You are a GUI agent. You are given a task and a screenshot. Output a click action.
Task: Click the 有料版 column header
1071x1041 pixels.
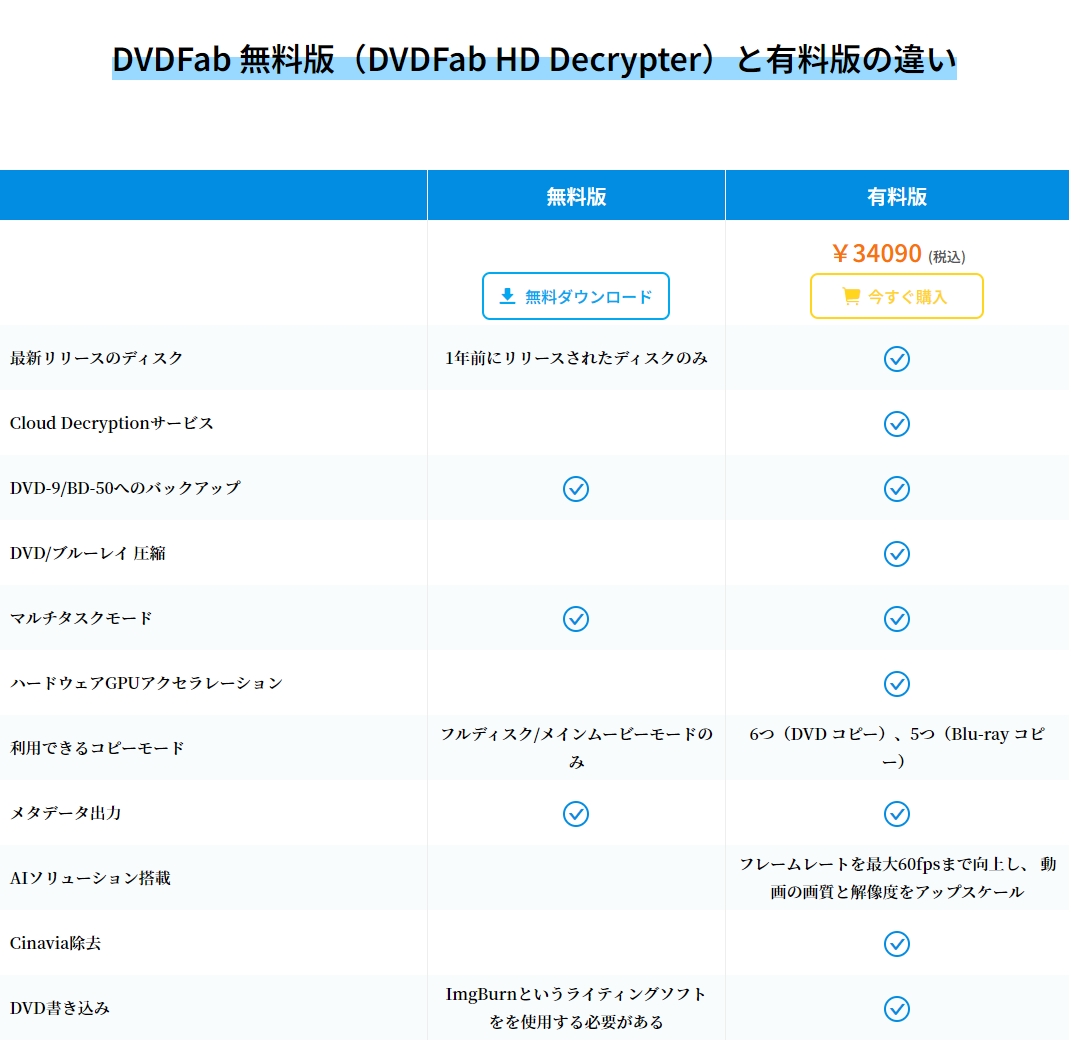tap(896, 196)
